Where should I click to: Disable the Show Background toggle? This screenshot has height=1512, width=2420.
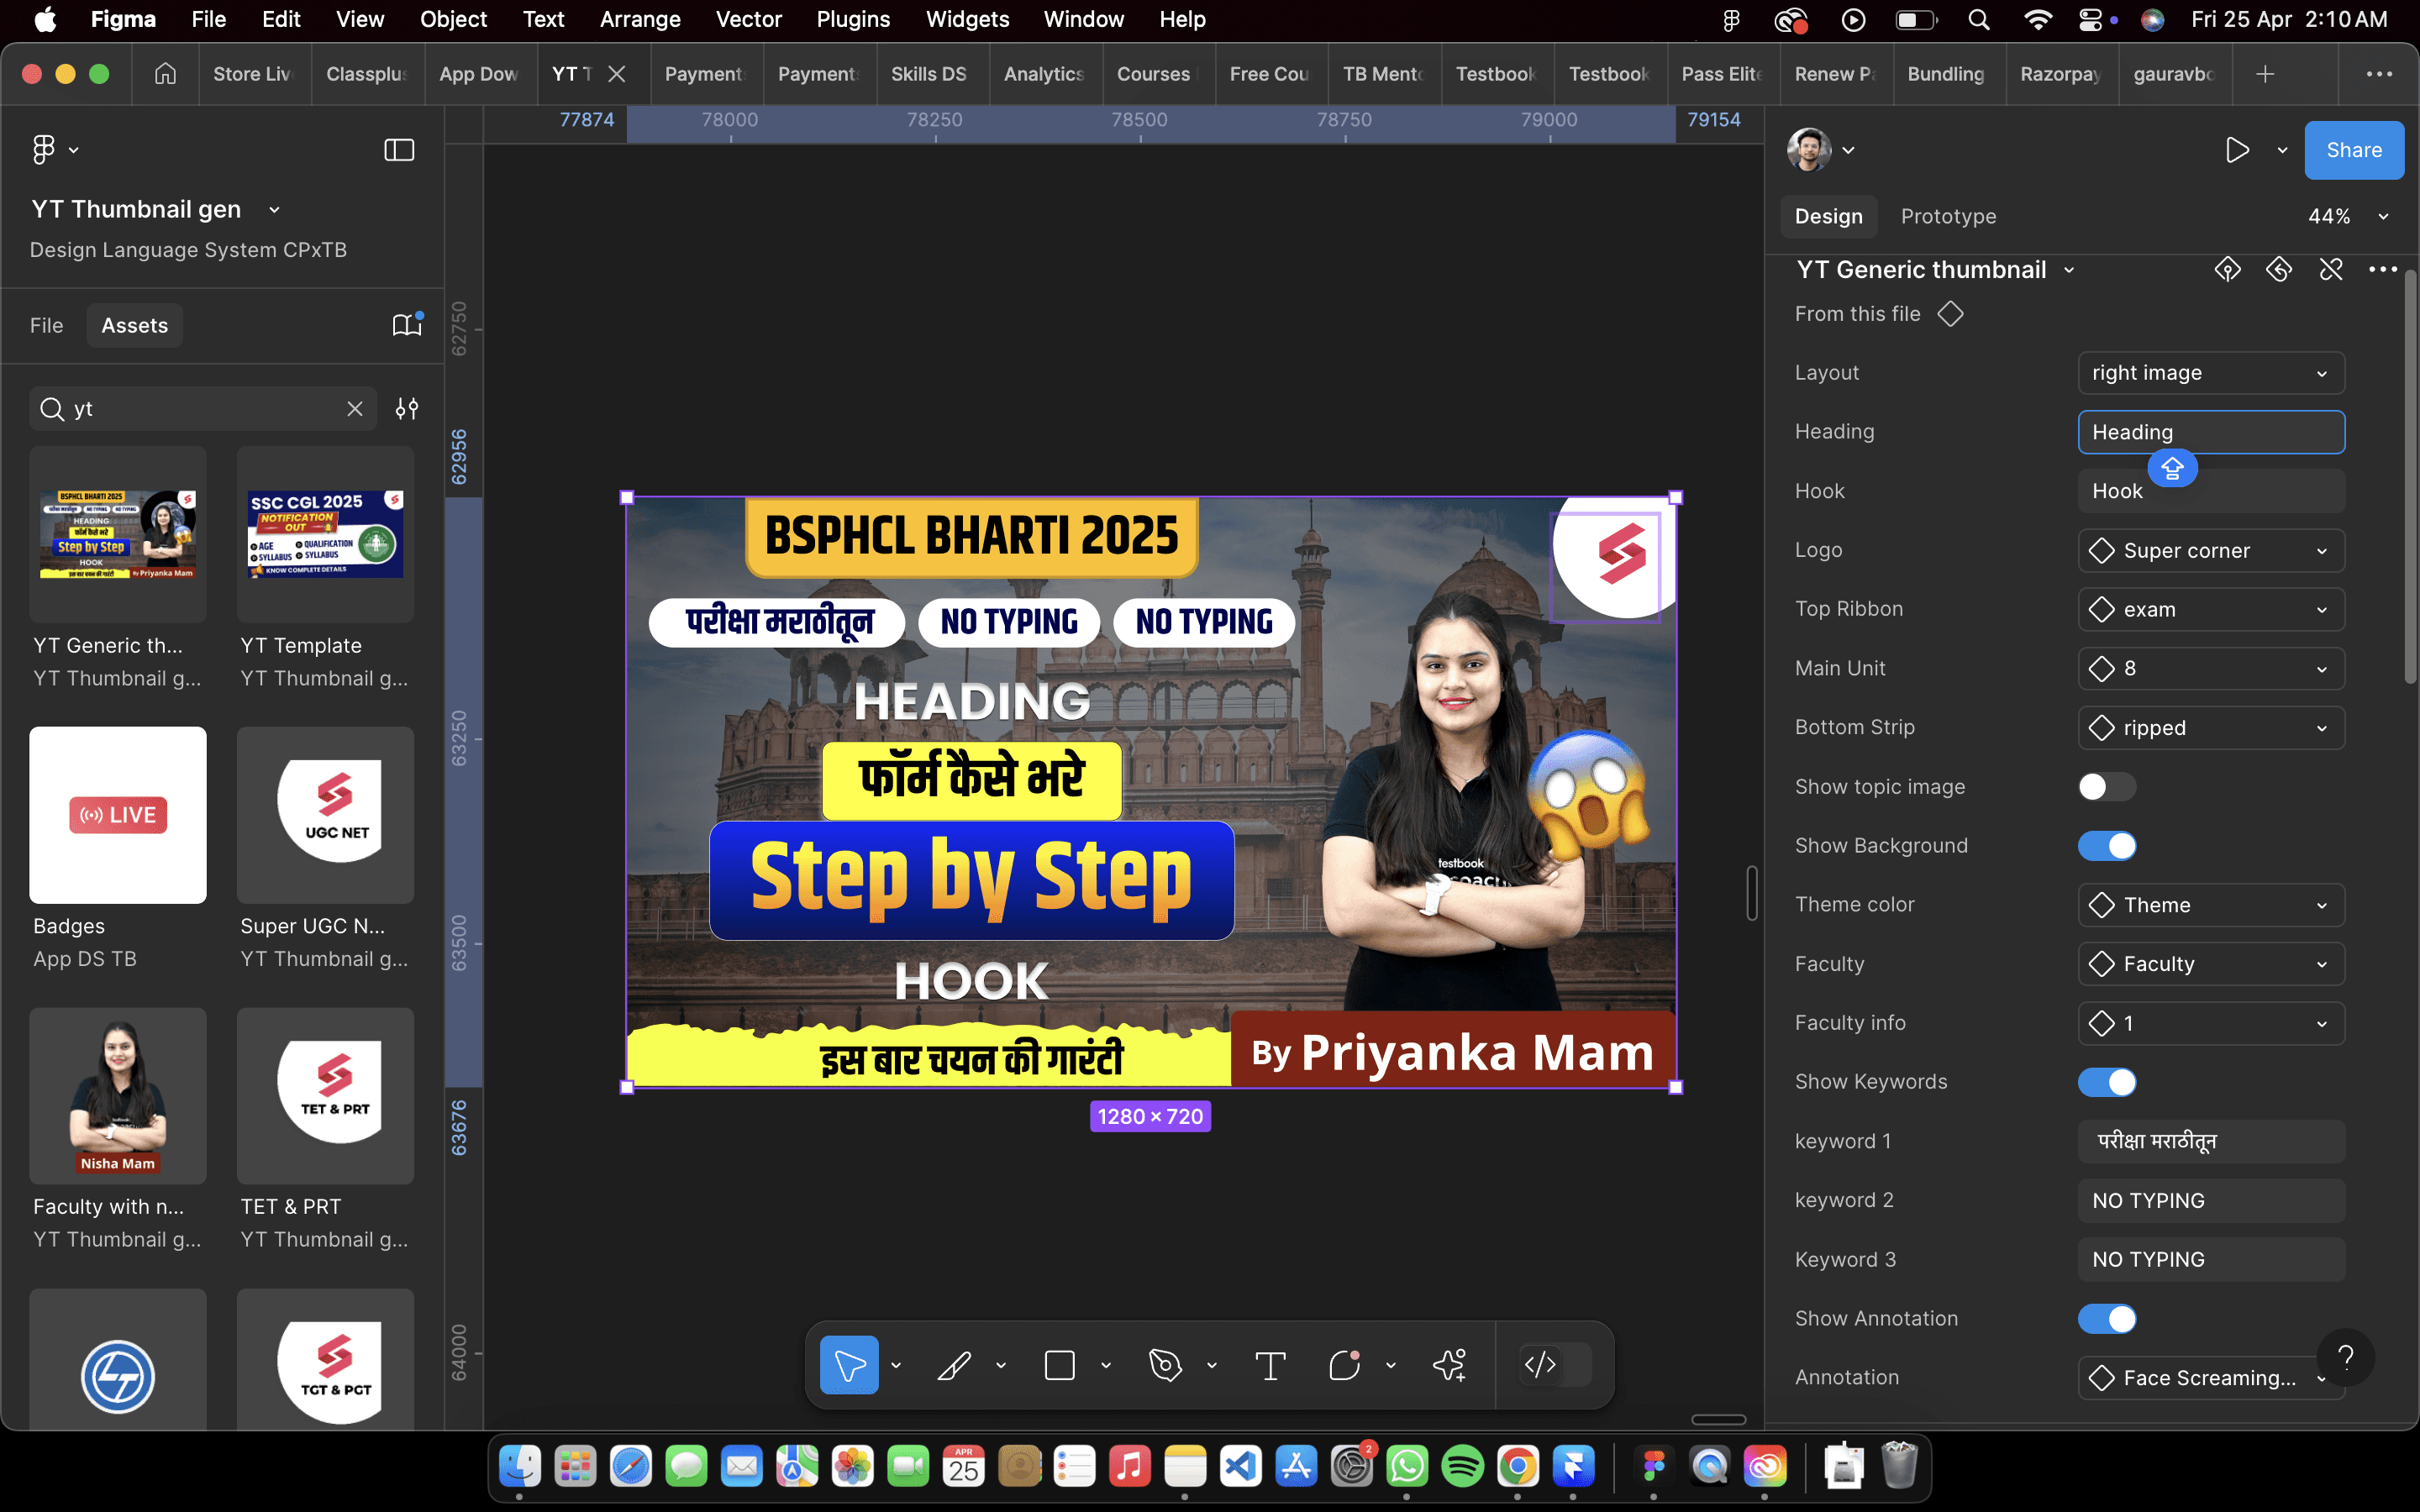(x=2106, y=846)
